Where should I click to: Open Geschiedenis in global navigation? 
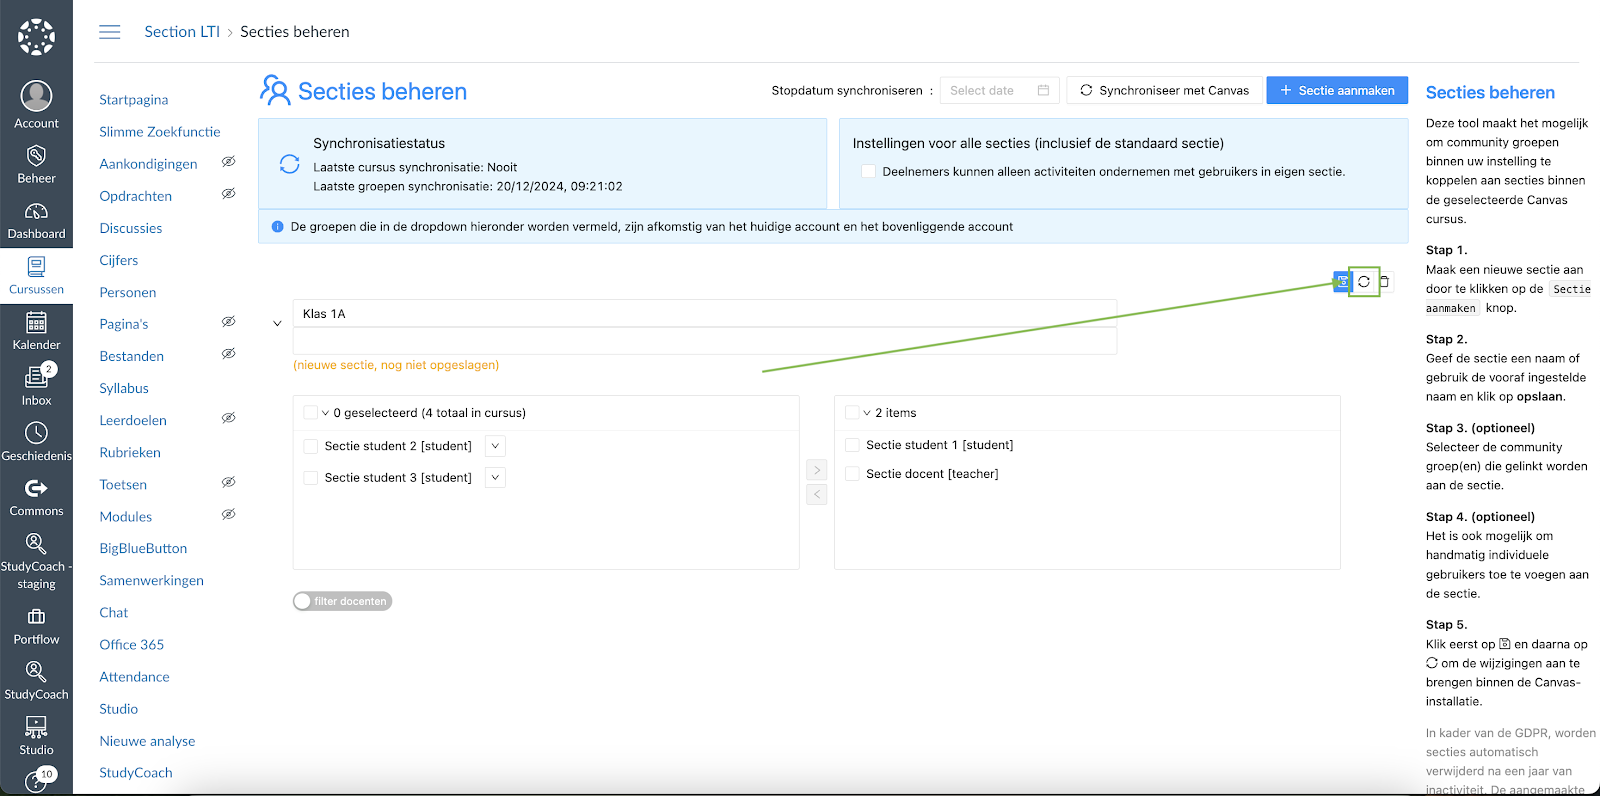[x=36, y=442]
